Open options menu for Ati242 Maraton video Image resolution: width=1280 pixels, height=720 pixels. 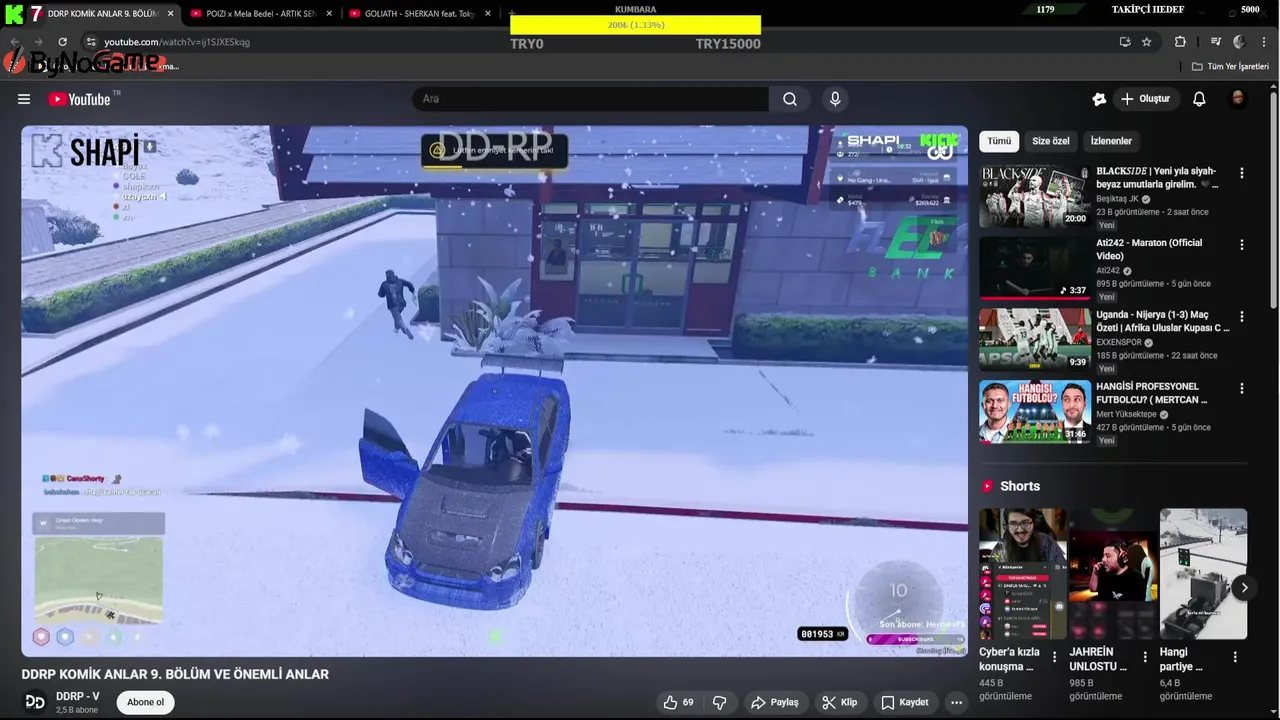pos(1242,245)
